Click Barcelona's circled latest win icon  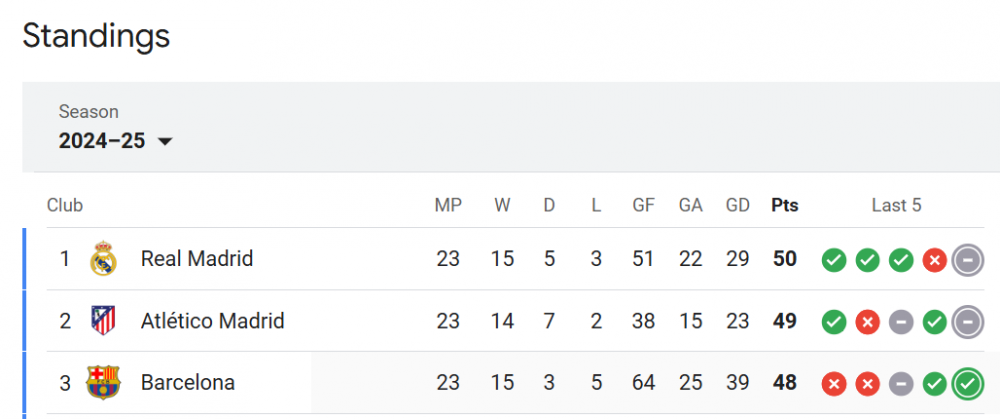[x=968, y=384]
